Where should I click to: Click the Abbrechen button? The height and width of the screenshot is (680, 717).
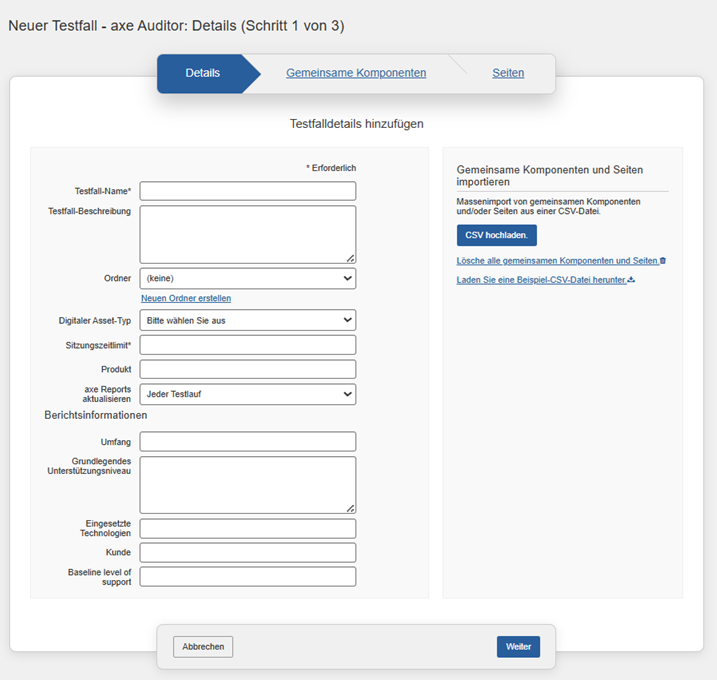point(203,647)
